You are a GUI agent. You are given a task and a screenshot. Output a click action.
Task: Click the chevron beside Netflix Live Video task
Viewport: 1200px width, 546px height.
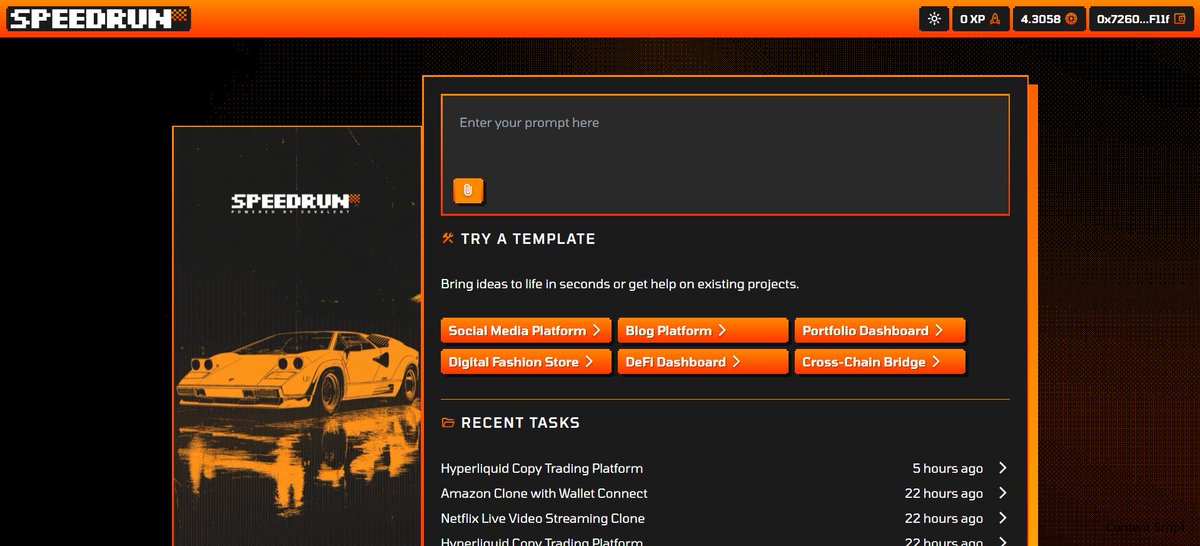click(1003, 518)
